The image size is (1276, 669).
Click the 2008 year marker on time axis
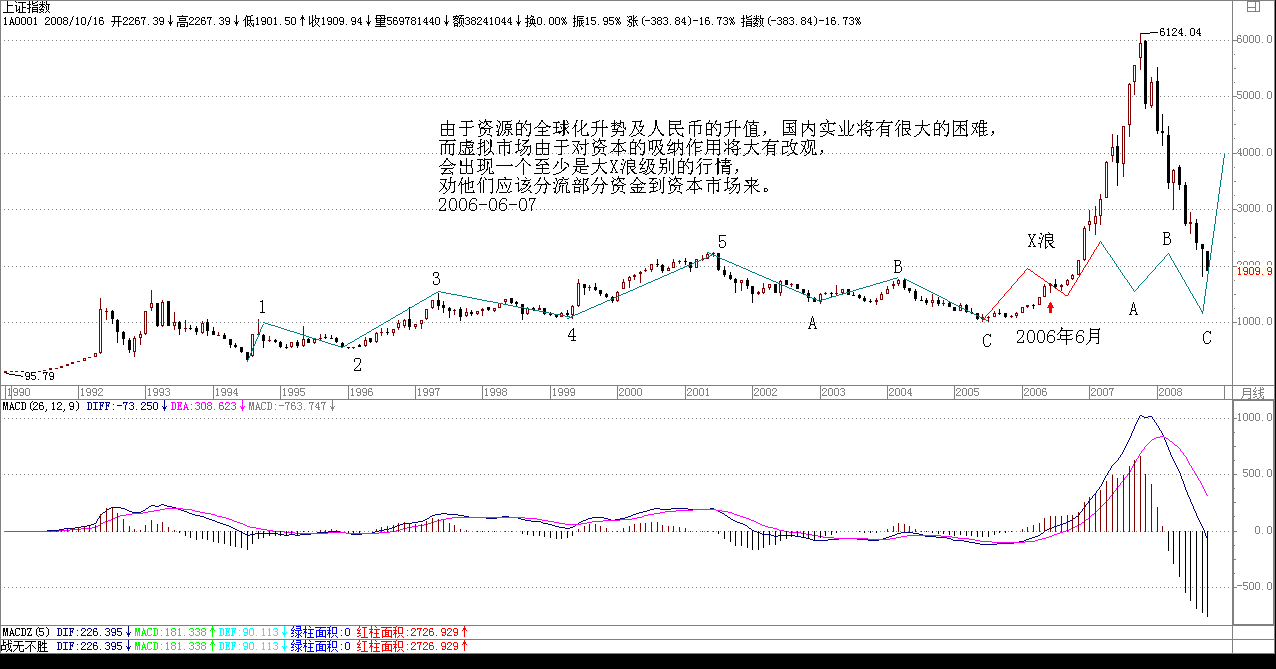(1170, 392)
